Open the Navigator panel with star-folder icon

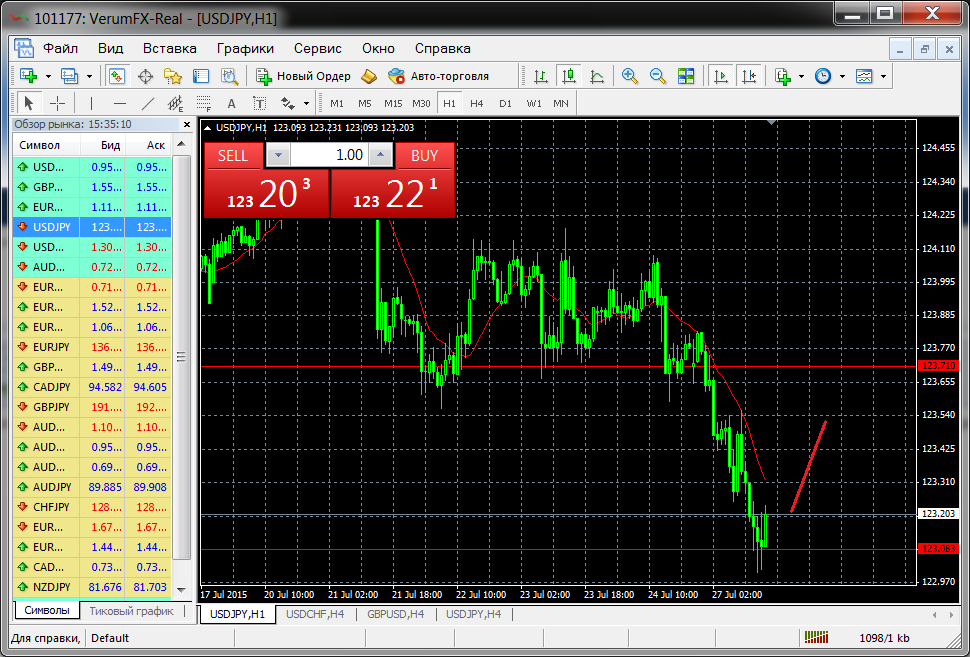pos(173,76)
